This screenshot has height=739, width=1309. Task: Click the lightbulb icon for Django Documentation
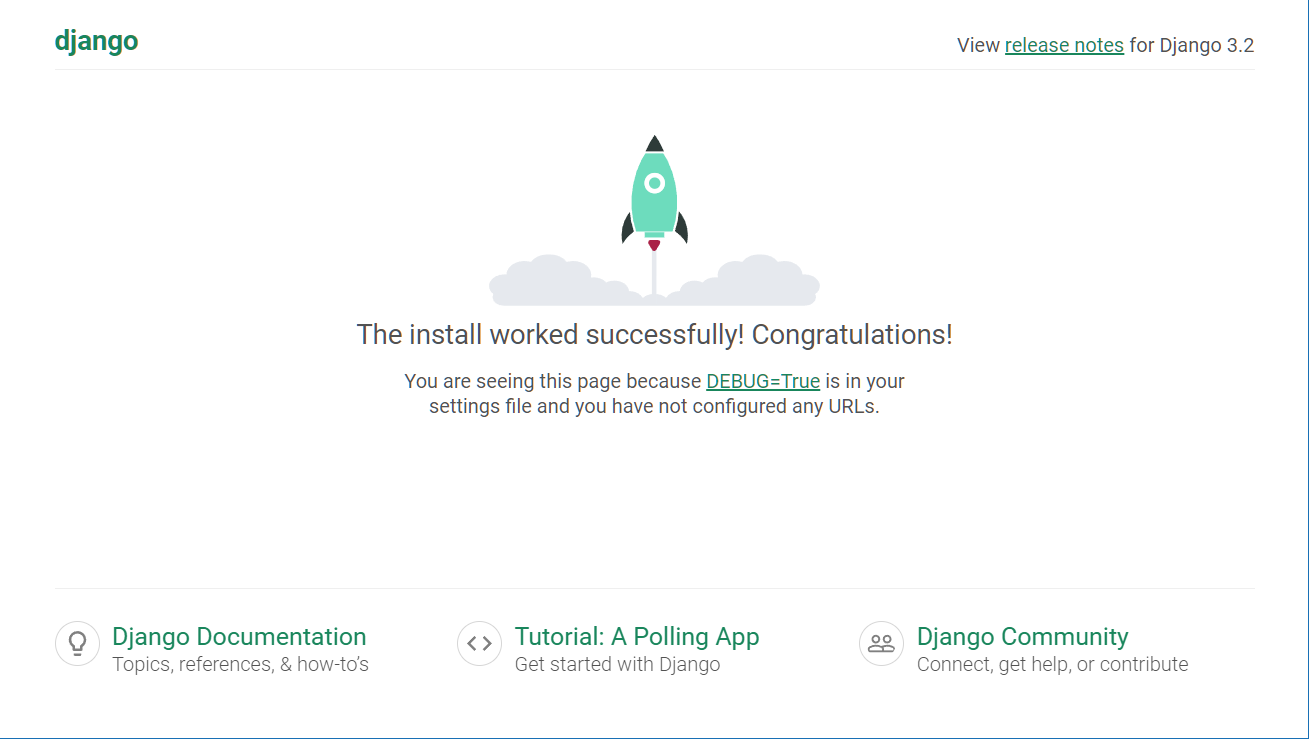tap(77, 643)
